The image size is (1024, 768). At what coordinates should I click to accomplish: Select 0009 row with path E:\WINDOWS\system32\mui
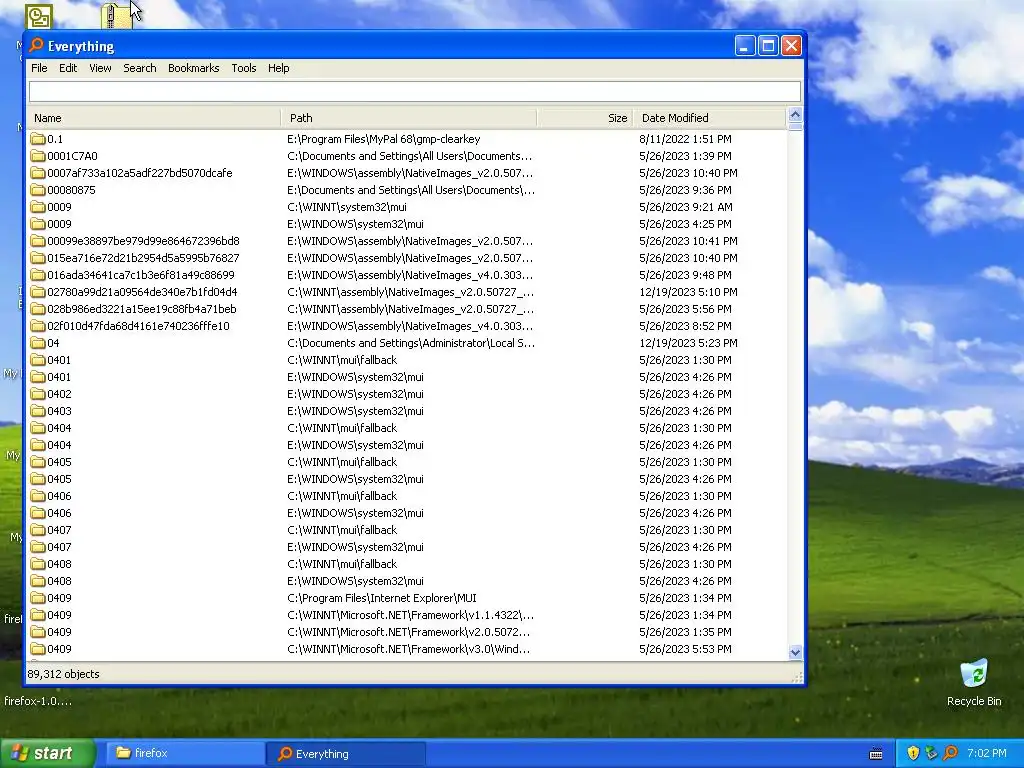tap(408, 224)
